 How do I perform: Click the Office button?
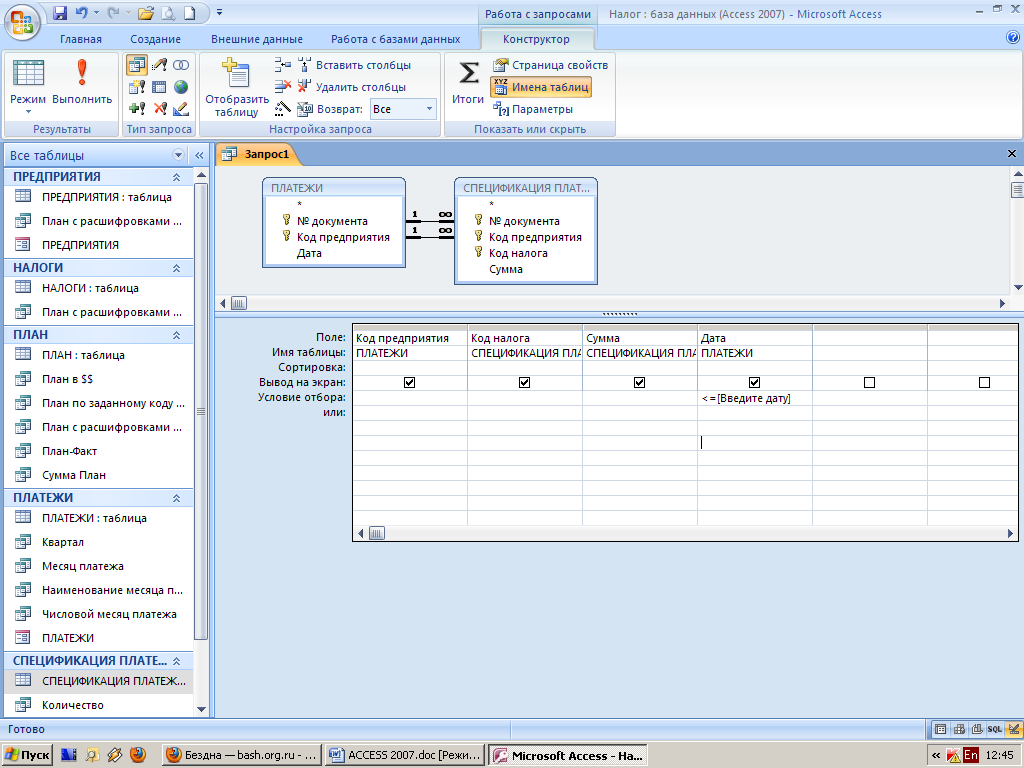pos(22,22)
